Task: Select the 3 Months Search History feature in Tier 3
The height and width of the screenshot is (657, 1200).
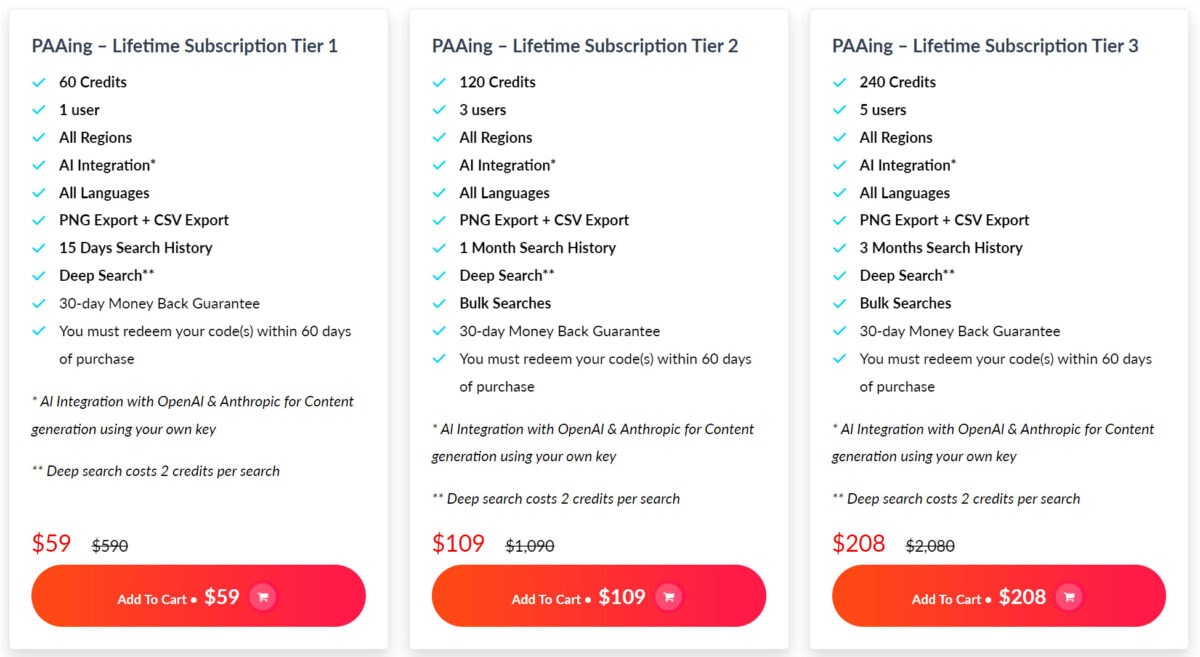Action: point(940,248)
